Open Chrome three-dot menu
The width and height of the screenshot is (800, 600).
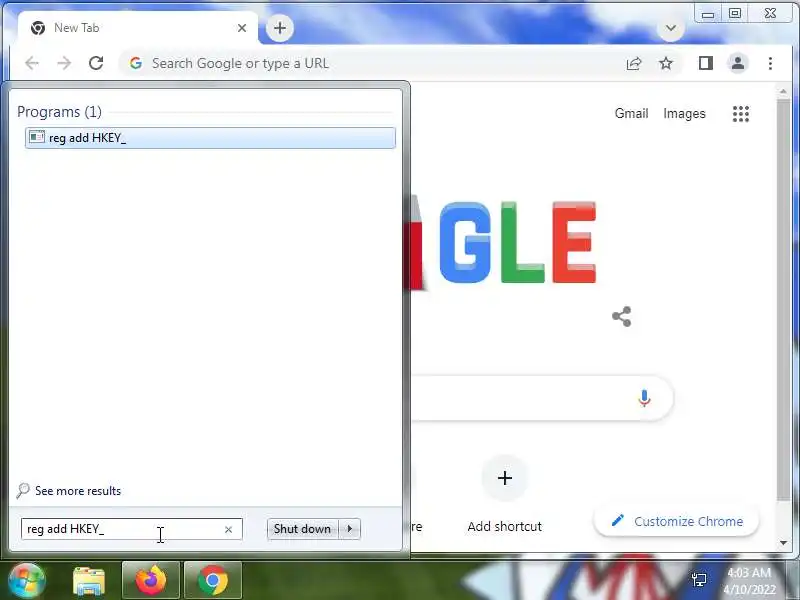[770, 63]
